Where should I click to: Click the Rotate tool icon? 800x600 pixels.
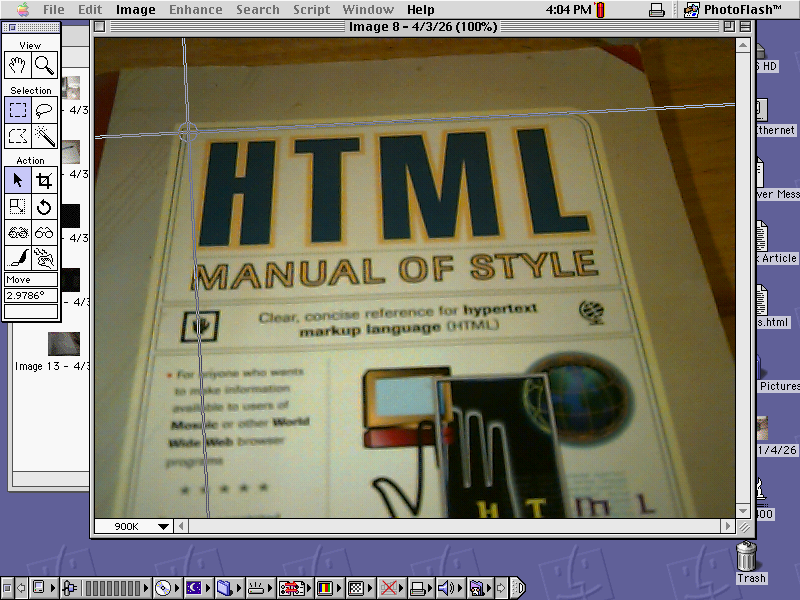tap(44, 207)
